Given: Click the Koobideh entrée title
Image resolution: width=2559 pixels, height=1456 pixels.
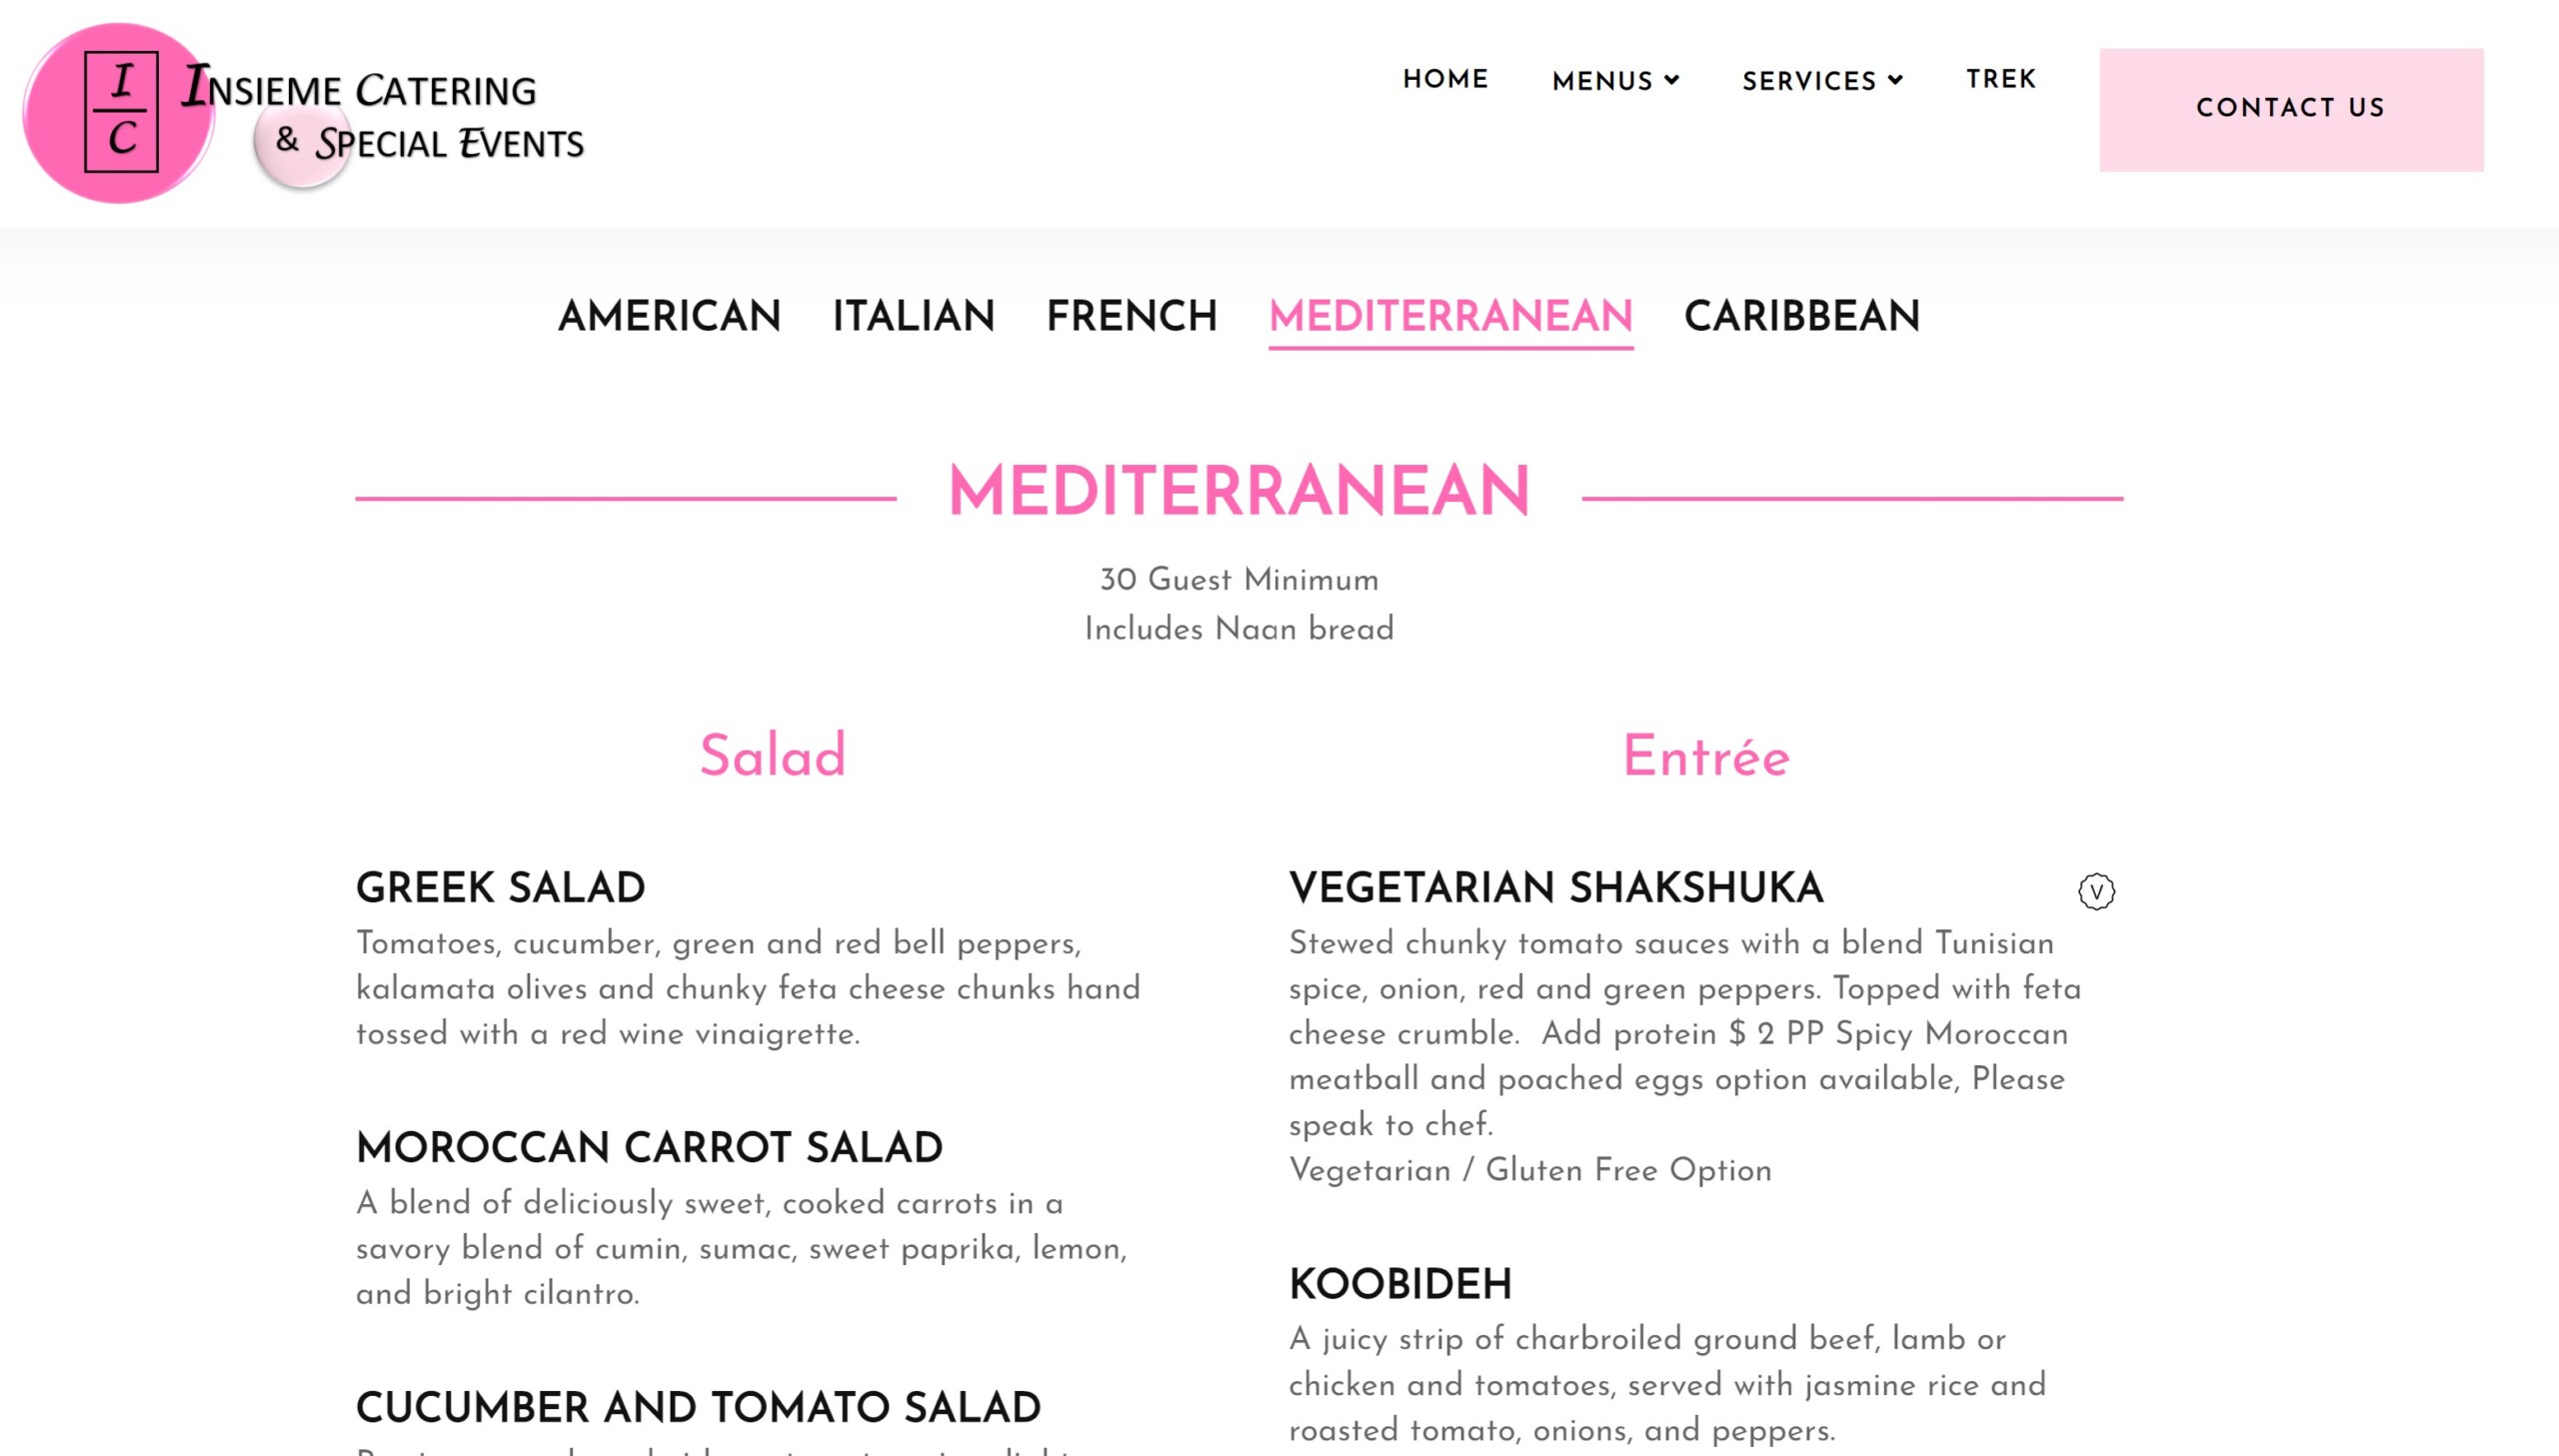Looking at the screenshot, I should (1399, 1285).
